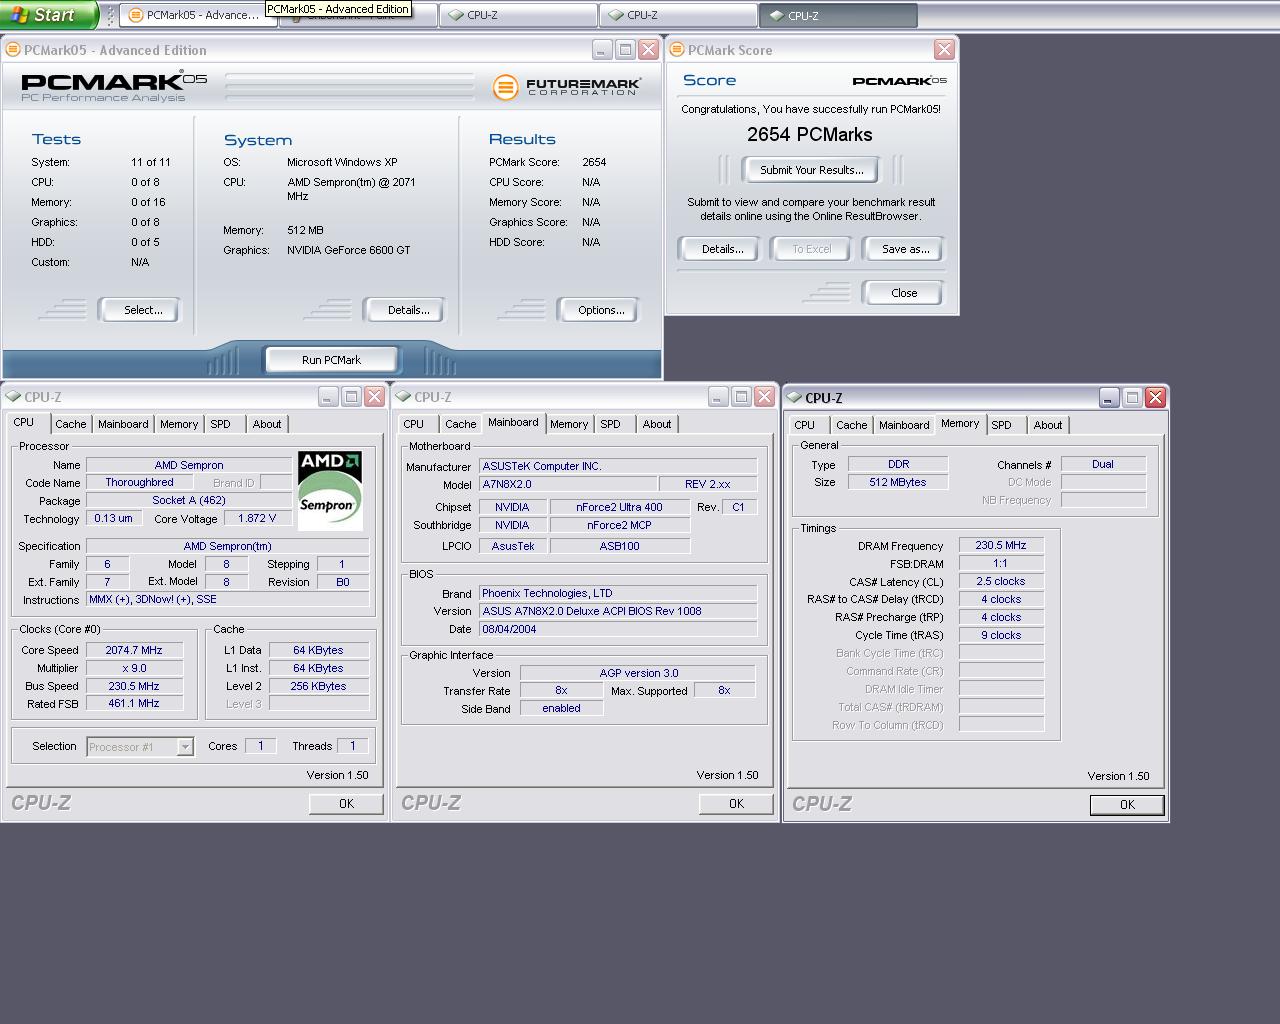This screenshot has width=1280, height=1024.
Task: Click the PCMark05 title bar icon
Action: [x=13, y=50]
